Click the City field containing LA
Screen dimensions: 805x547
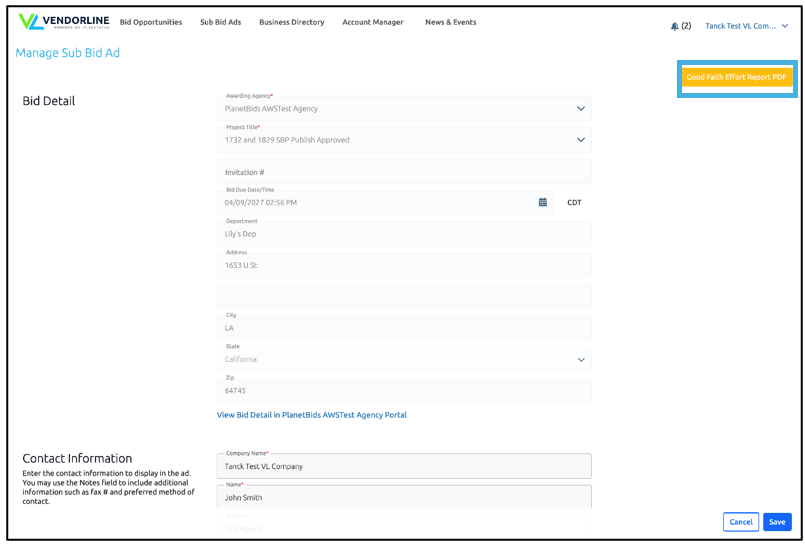(x=404, y=328)
